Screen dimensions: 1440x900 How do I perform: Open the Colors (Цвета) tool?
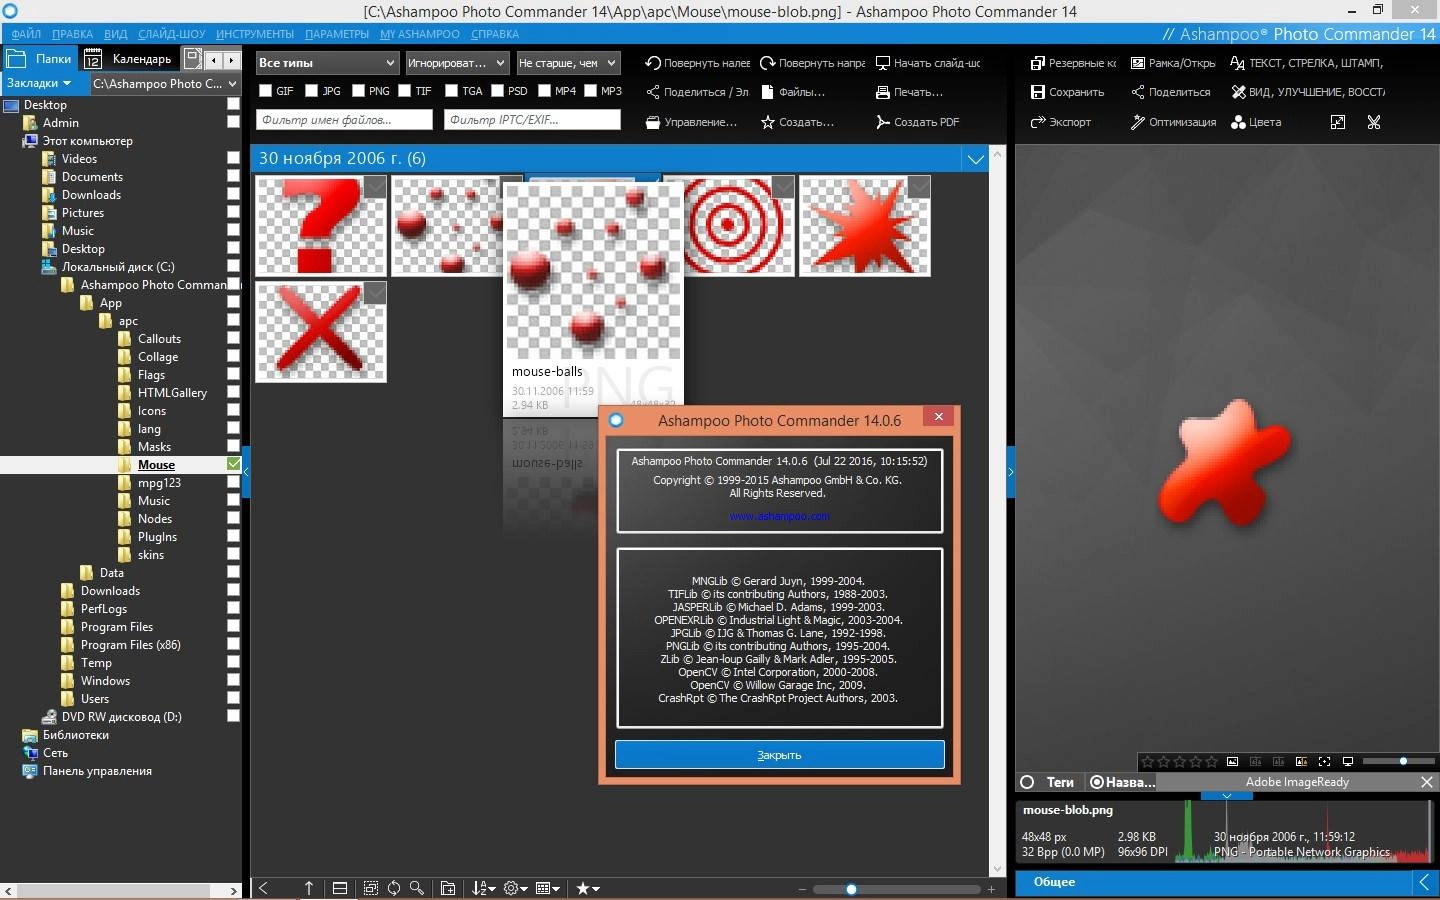point(1256,122)
